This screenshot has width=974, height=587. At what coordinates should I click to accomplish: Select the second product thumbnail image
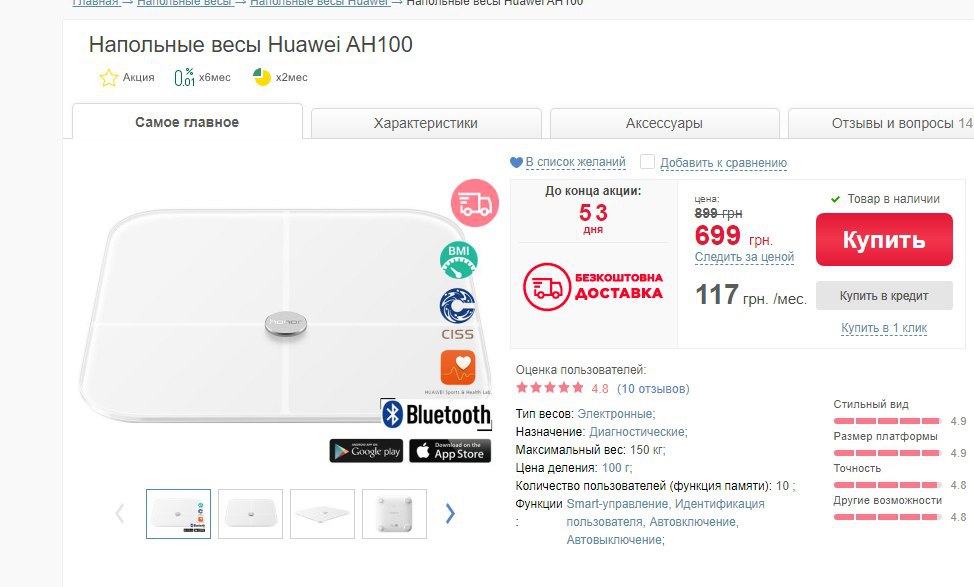[x=250, y=514]
